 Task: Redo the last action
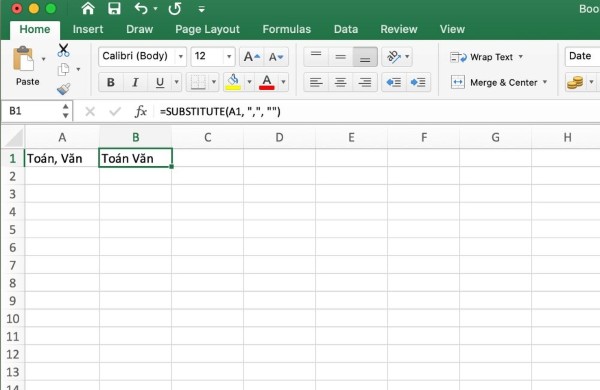(x=174, y=8)
